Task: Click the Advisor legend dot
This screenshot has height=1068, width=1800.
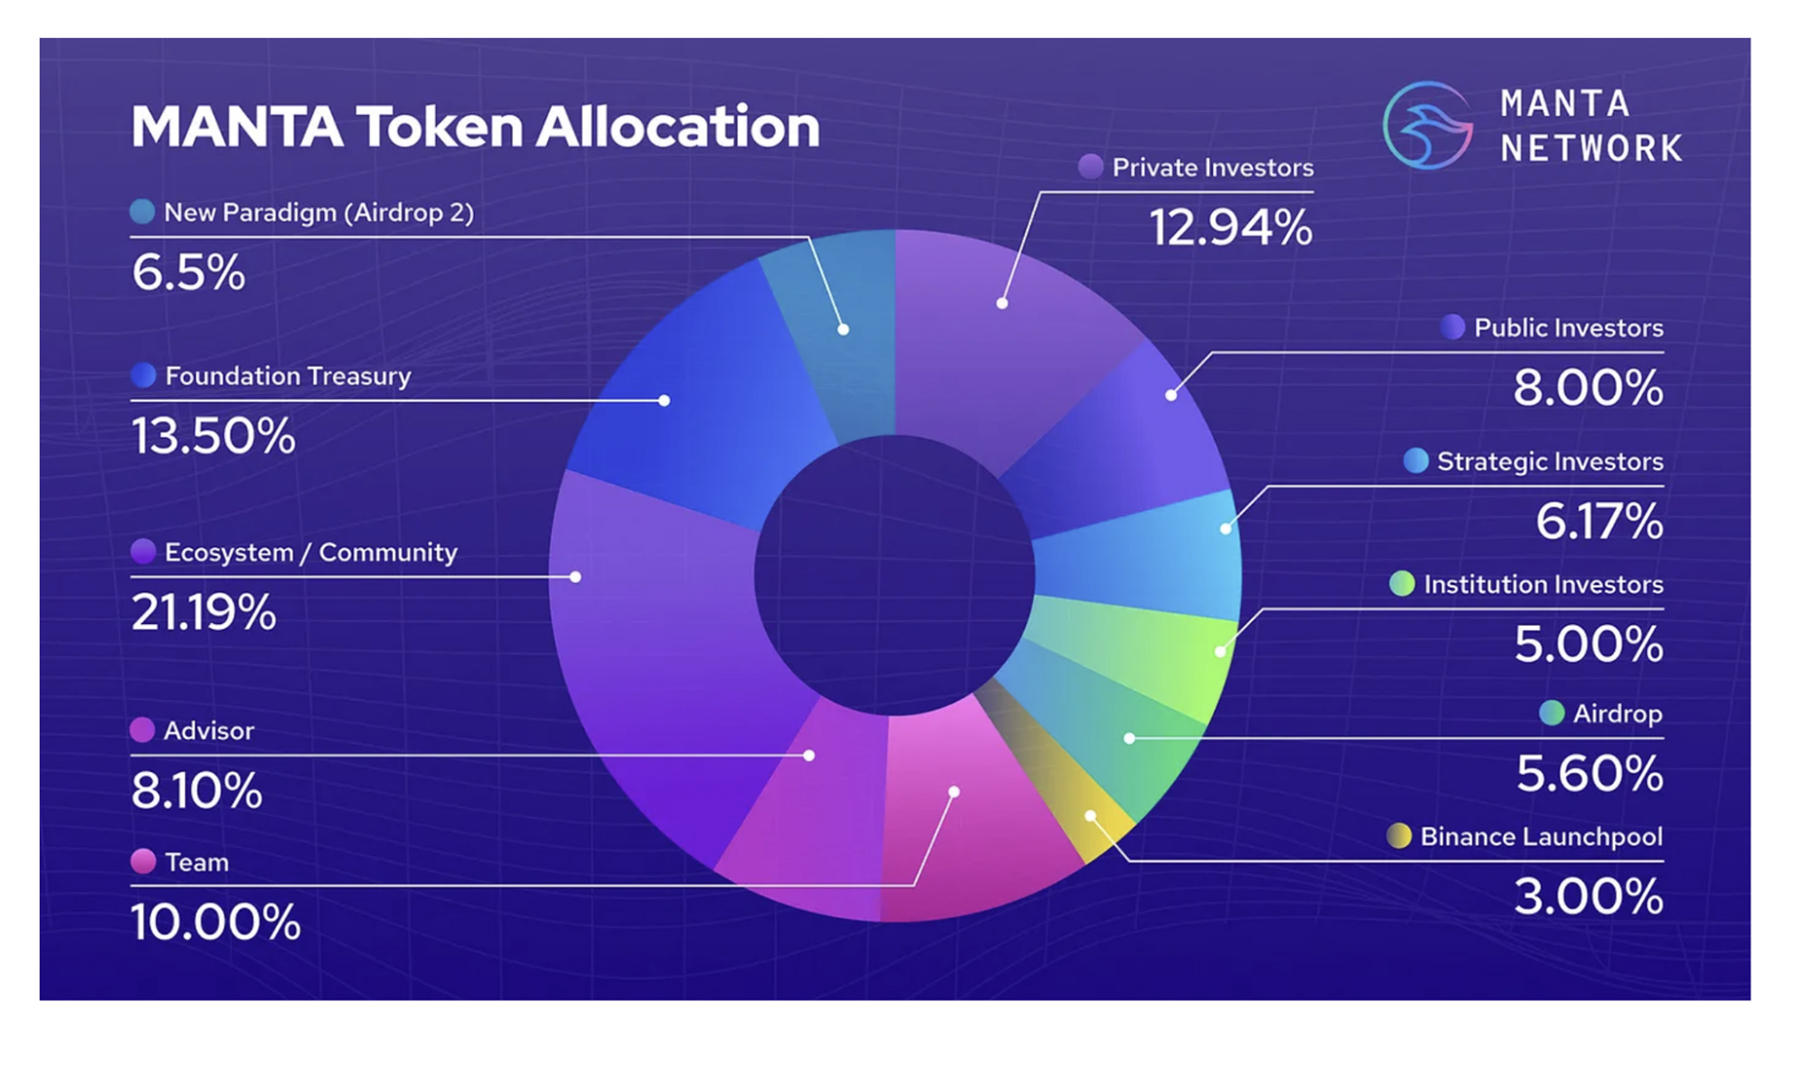Action: 142,730
